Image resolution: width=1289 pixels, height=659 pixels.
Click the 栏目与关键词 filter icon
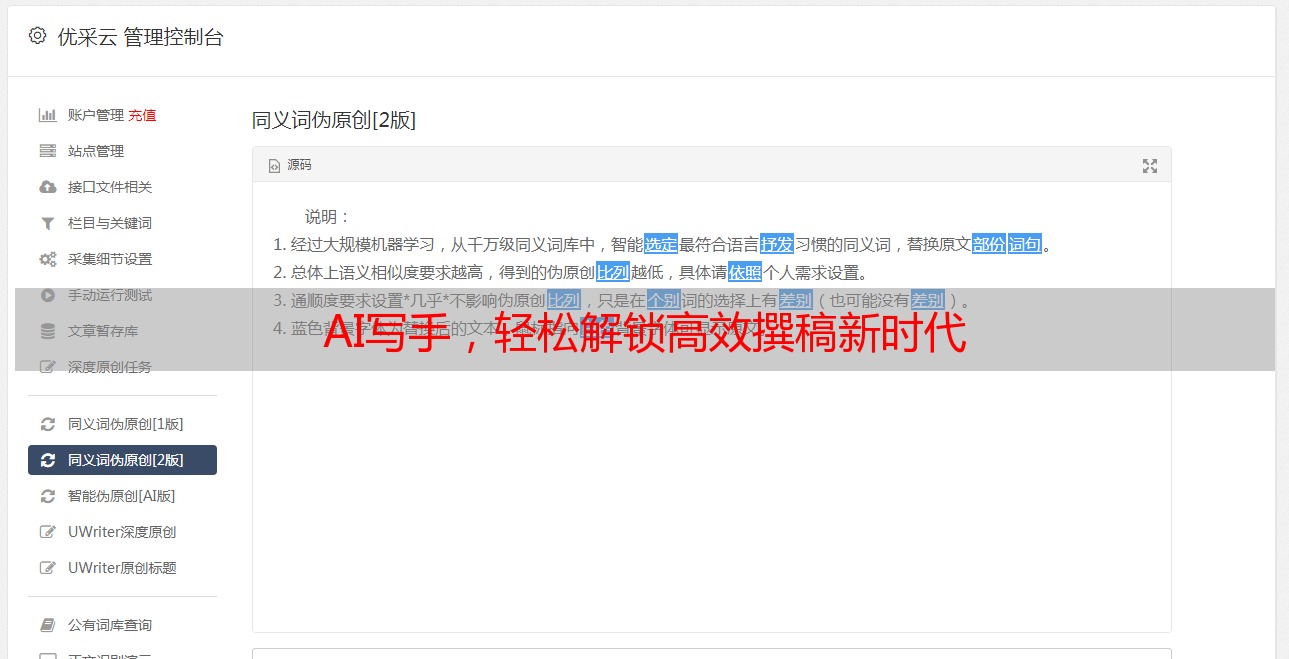47,223
